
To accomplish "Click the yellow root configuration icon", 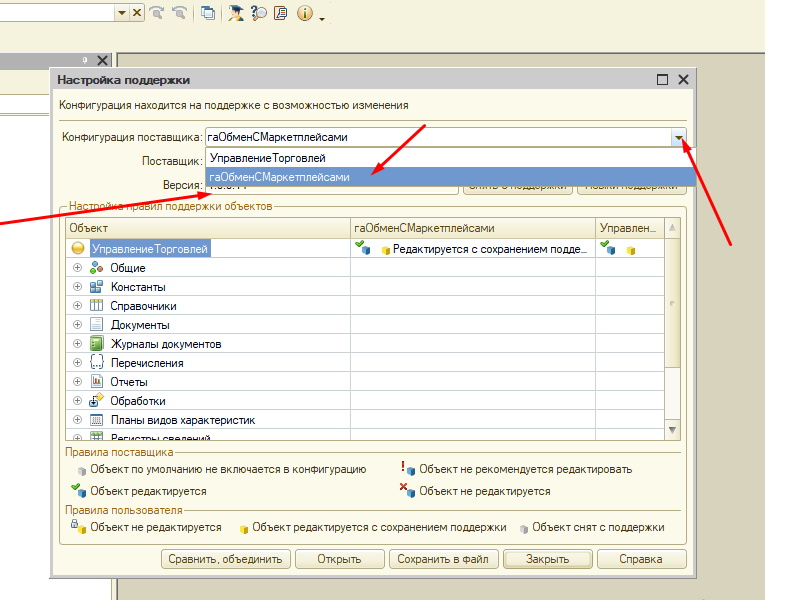I will coord(78,248).
